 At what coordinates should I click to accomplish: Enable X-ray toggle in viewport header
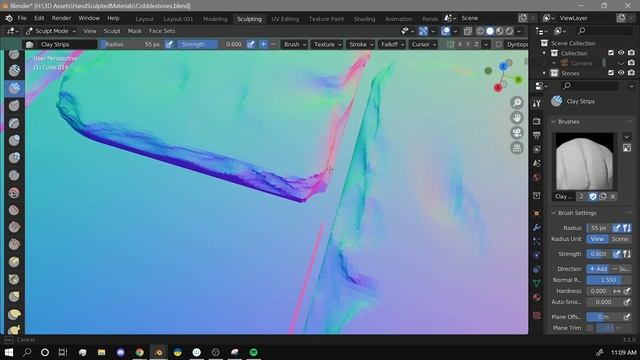(468, 31)
